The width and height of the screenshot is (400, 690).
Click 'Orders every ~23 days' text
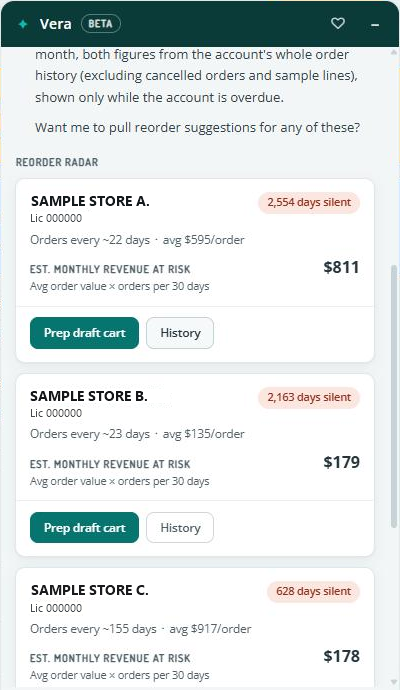coord(90,434)
